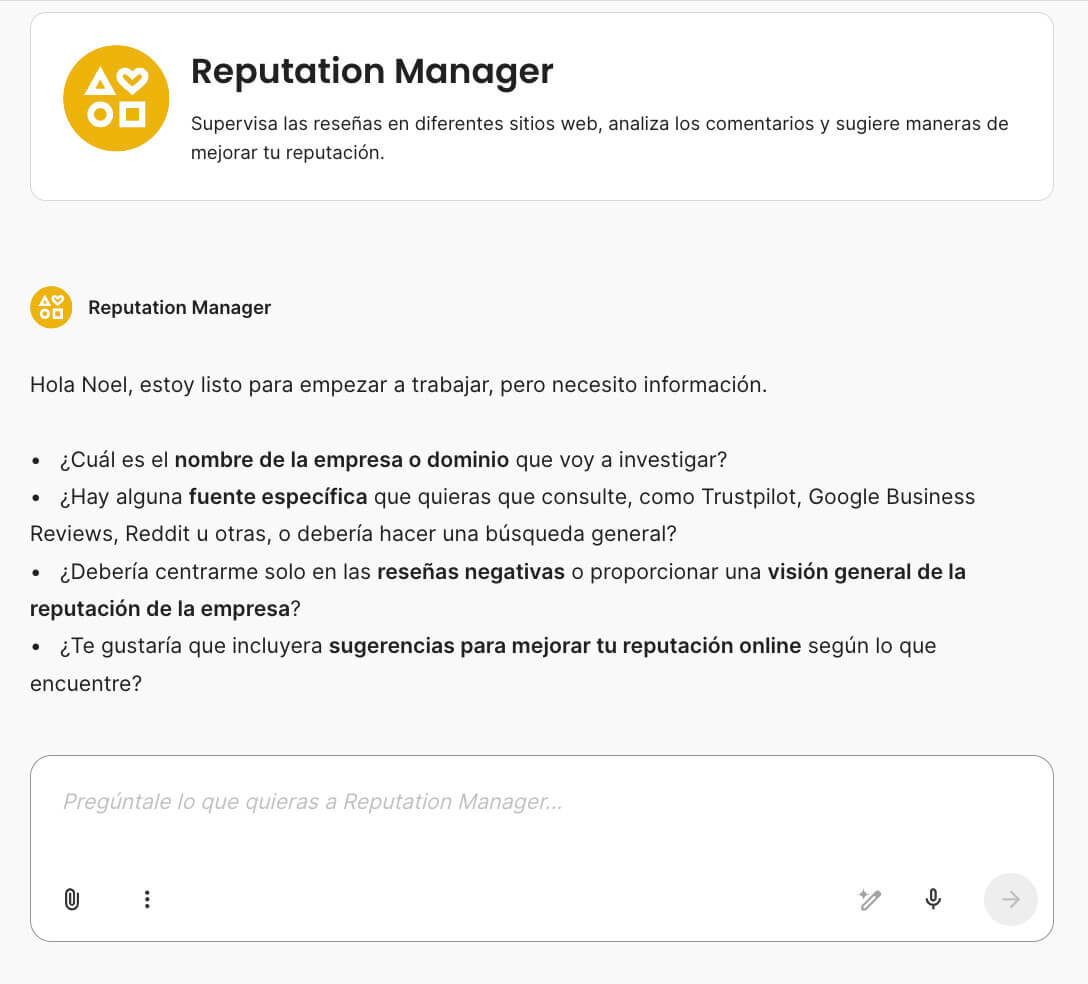The width and height of the screenshot is (1088, 984).
Task: Click the Reputation Manager title heading
Action: pos(372,71)
